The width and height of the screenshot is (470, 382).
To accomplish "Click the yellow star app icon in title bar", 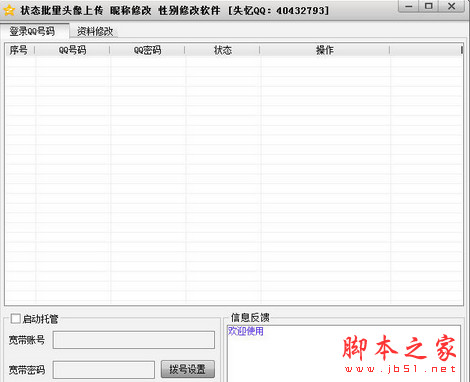I will coord(9,11).
